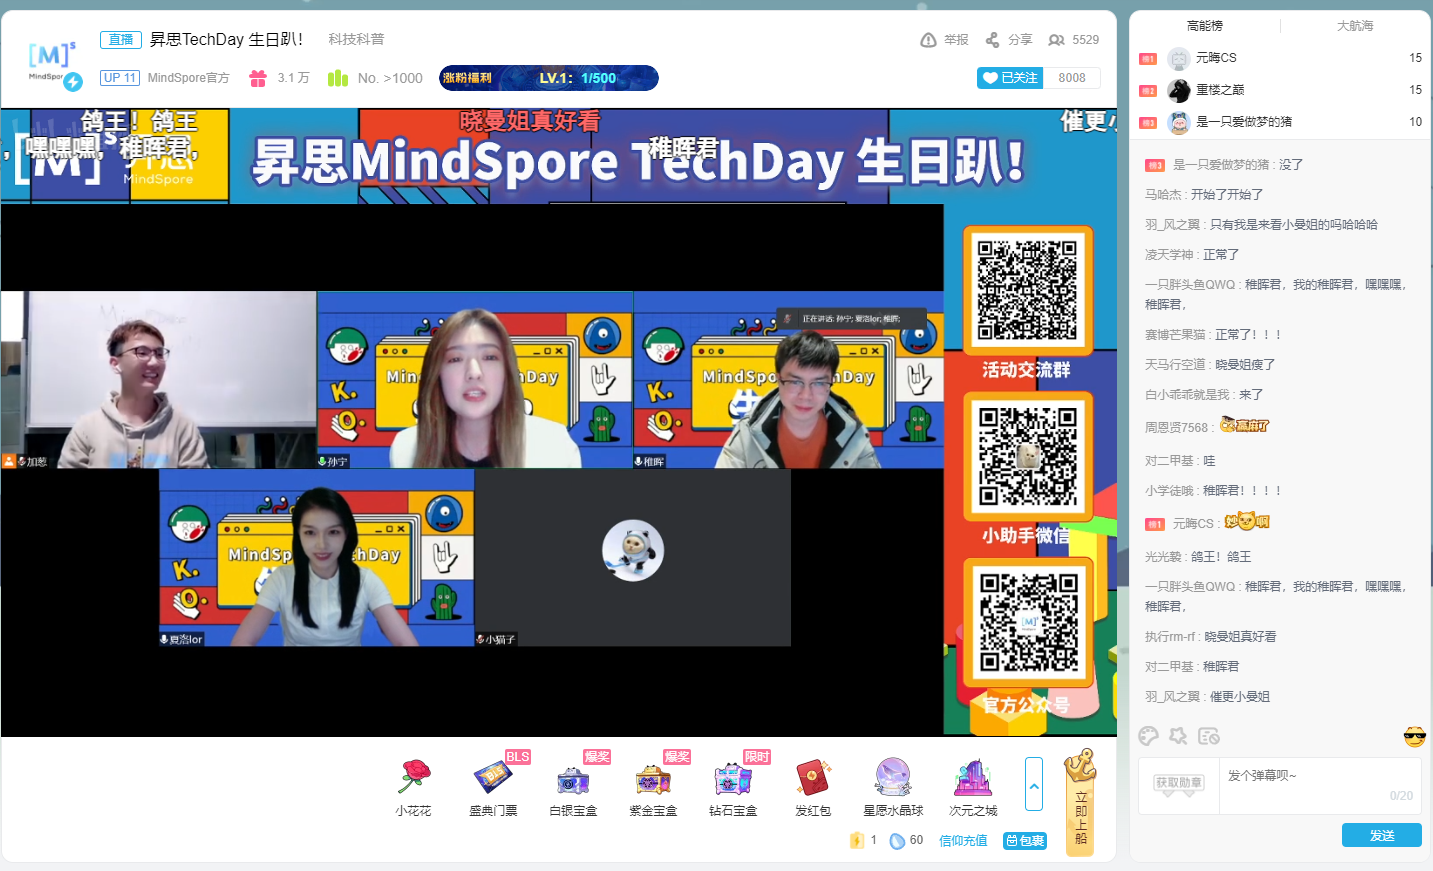
Task: Open the 发红包 red envelope gift
Action: pyautogui.click(x=813, y=787)
